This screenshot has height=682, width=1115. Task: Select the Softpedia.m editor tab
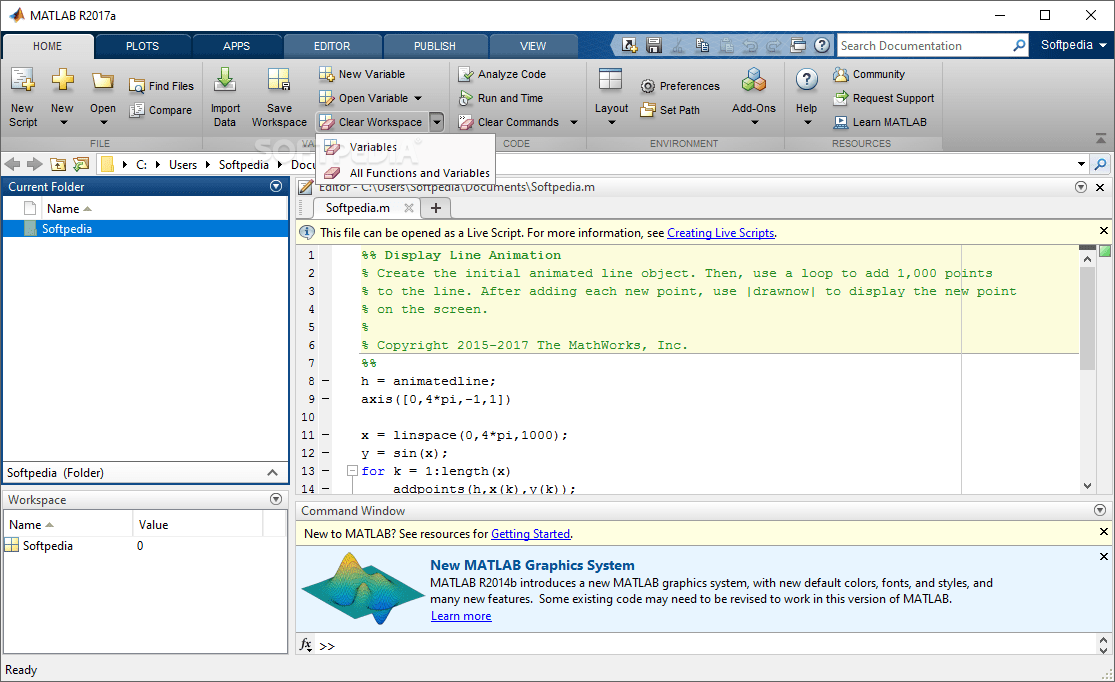[x=358, y=208]
